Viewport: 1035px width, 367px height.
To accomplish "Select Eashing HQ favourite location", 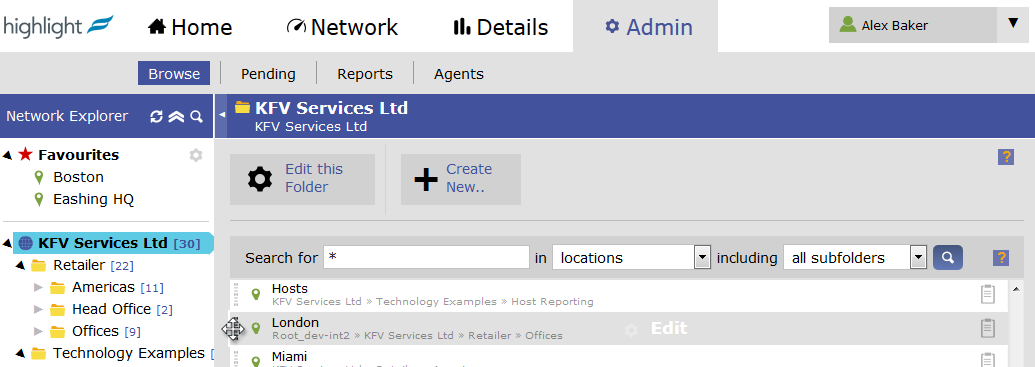I will (x=93, y=199).
